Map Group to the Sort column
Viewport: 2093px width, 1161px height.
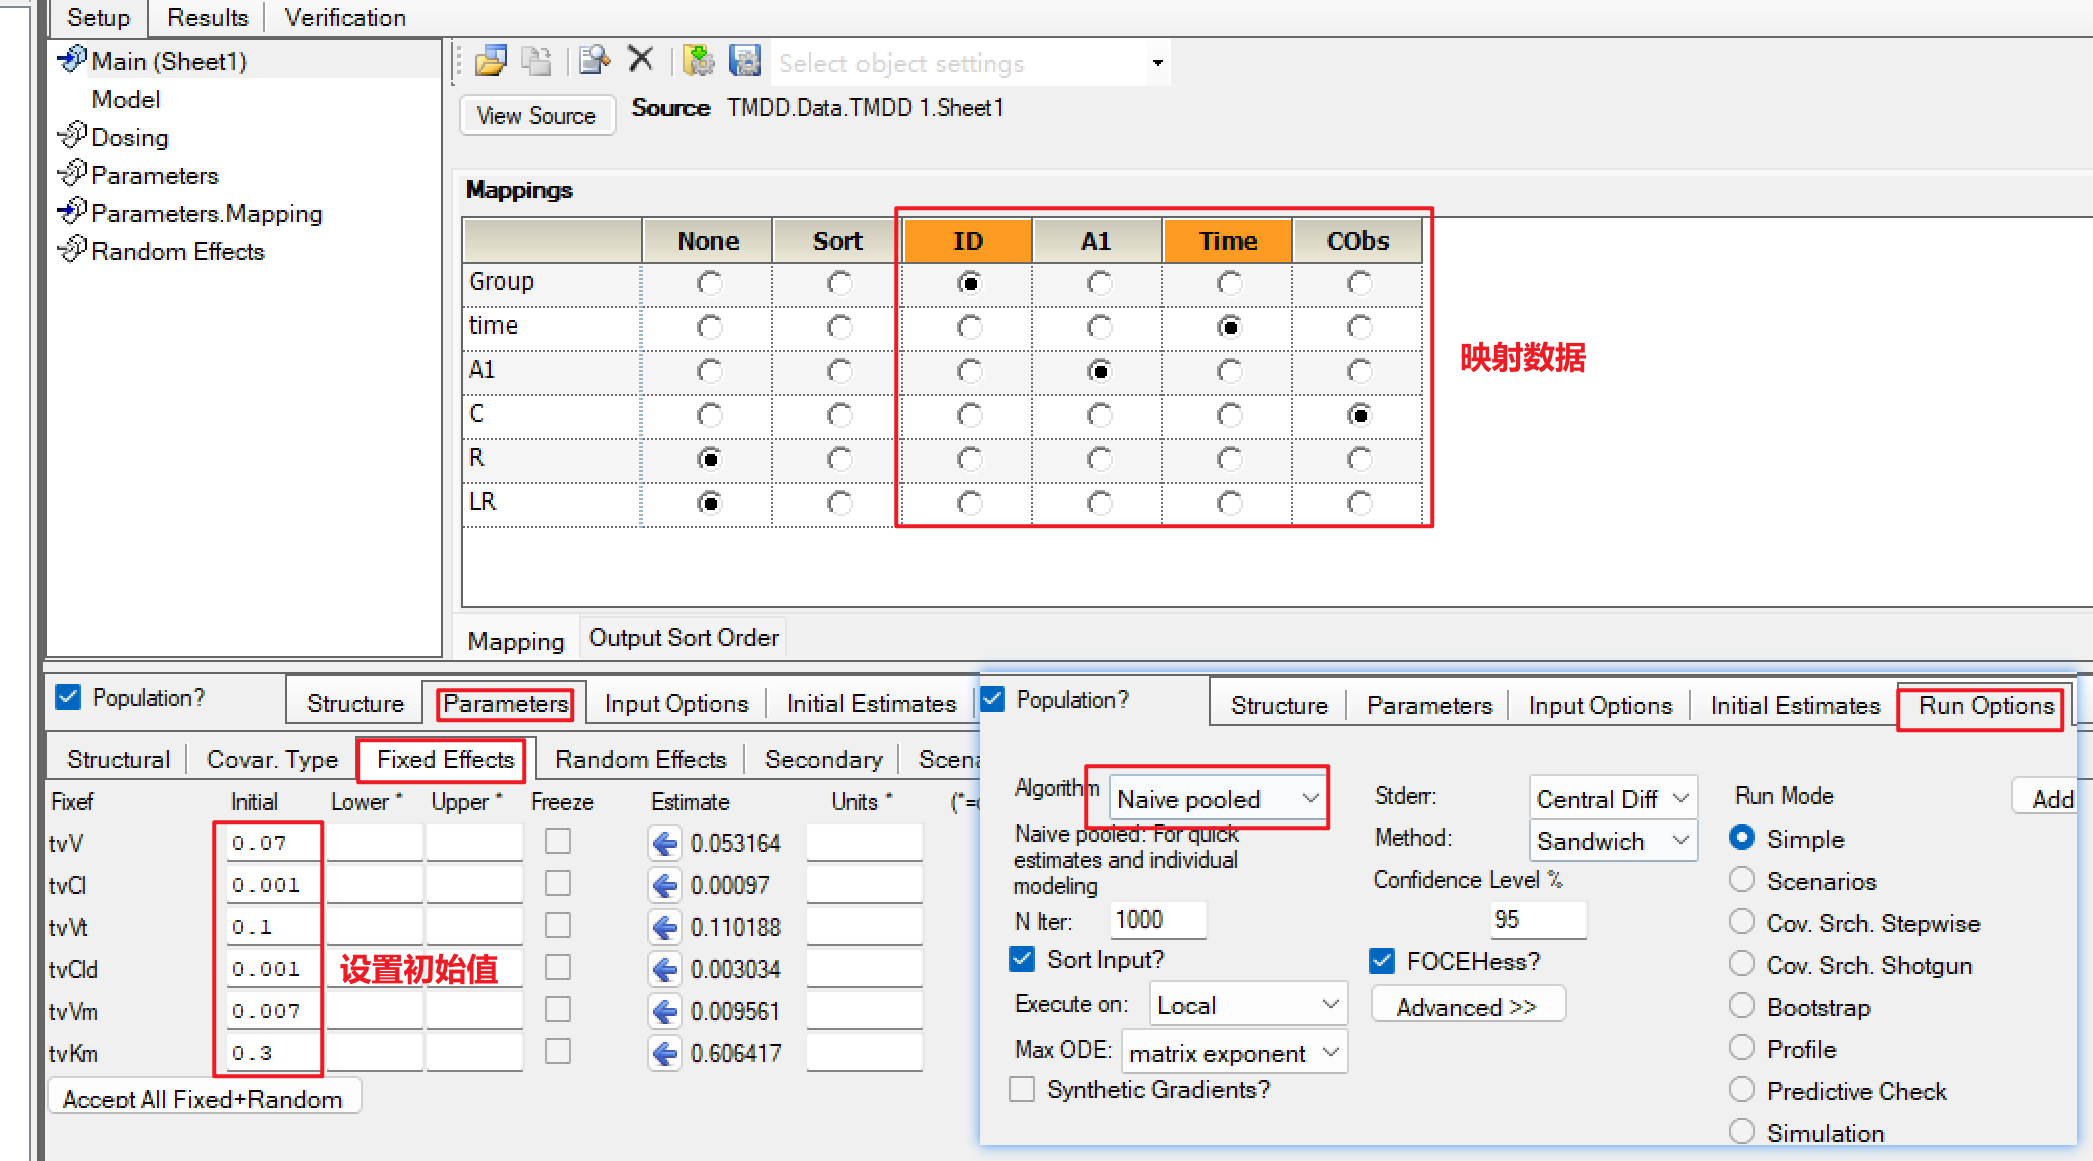(x=840, y=283)
